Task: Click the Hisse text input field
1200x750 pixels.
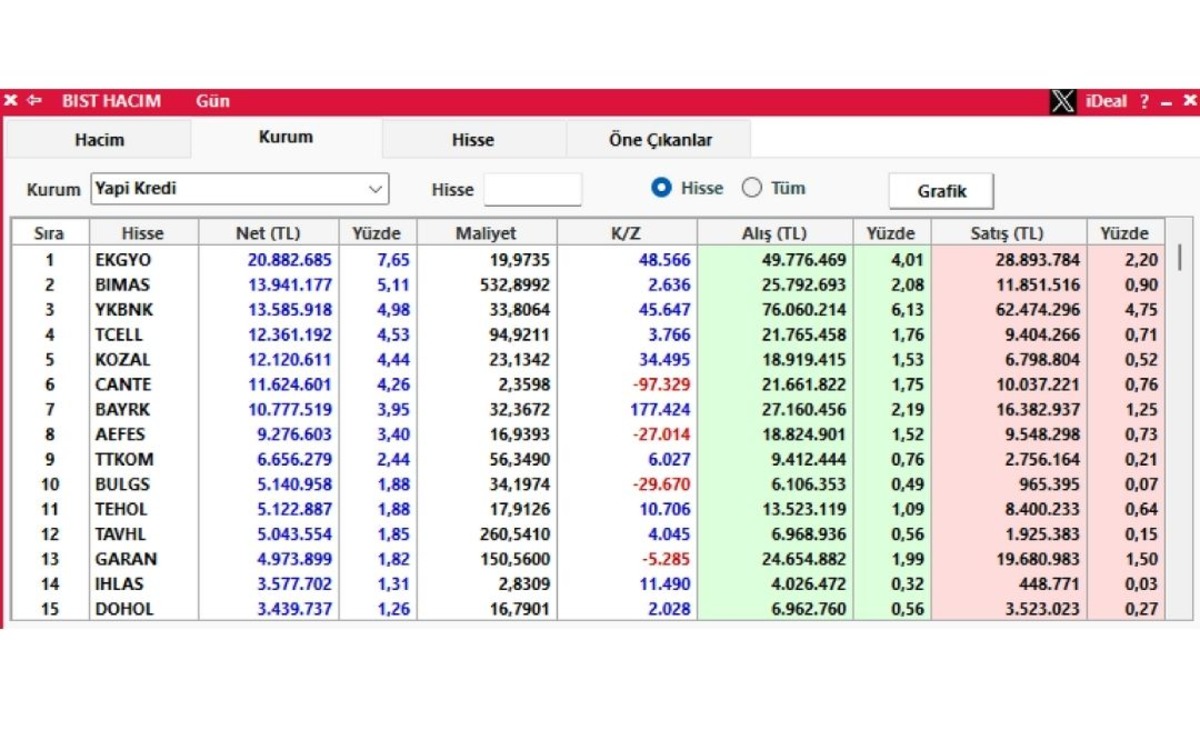Action: pos(532,189)
